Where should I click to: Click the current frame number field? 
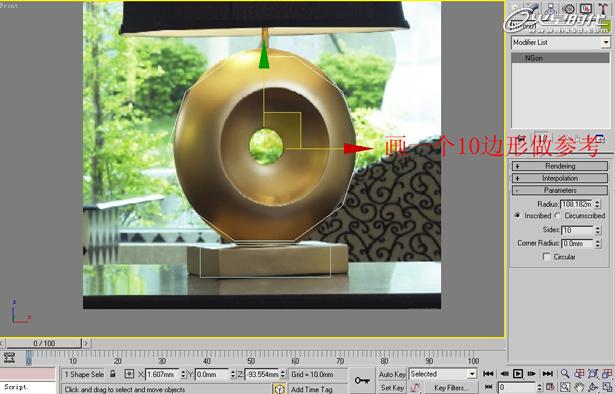[517, 388]
